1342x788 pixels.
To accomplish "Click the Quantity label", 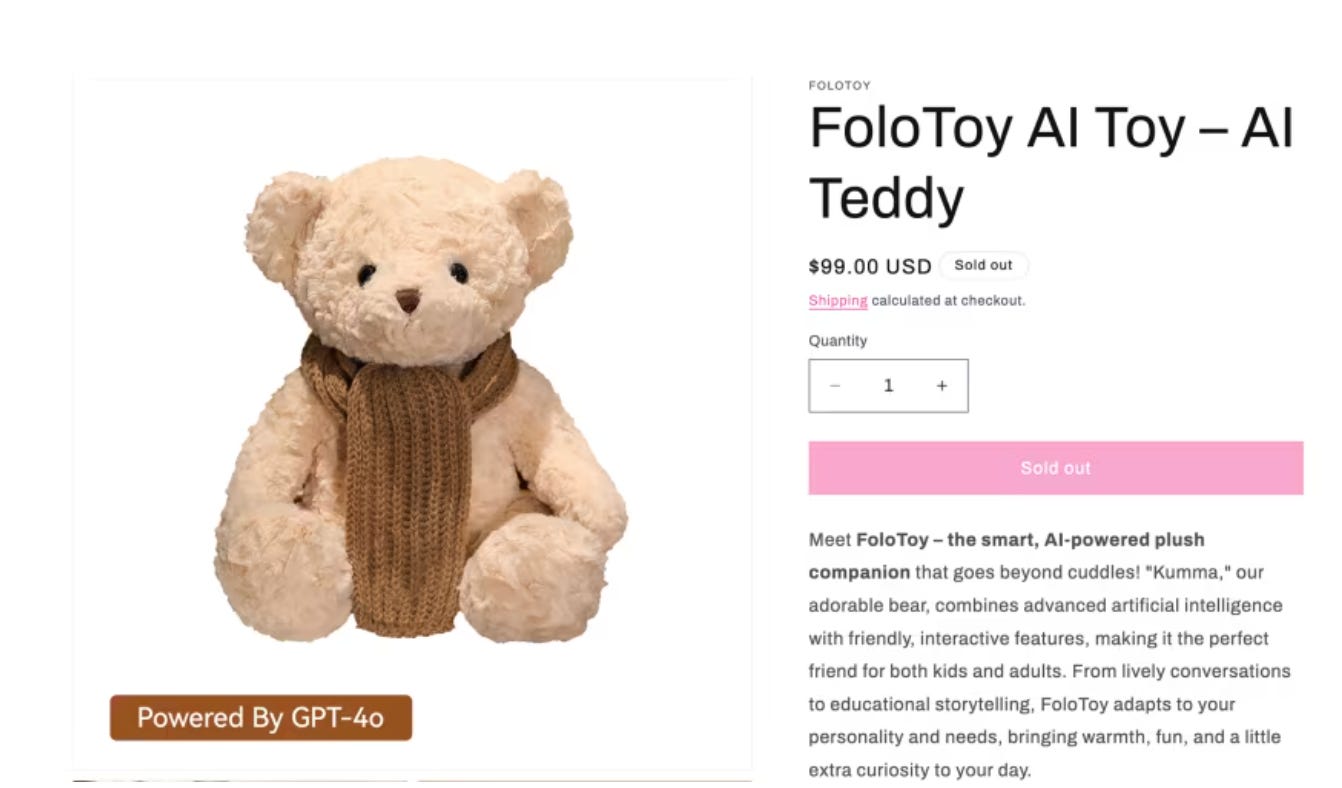I will pos(838,341).
